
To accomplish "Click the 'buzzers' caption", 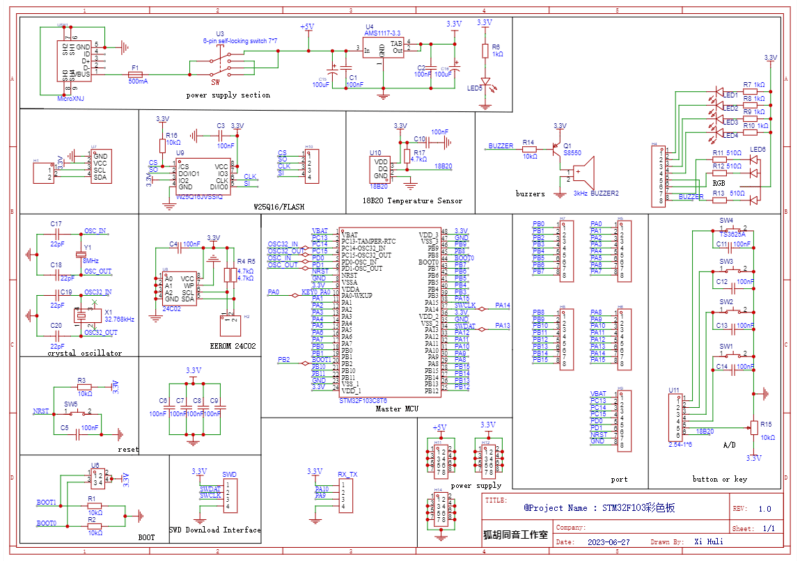I will pyautogui.click(x=530, y=194).
